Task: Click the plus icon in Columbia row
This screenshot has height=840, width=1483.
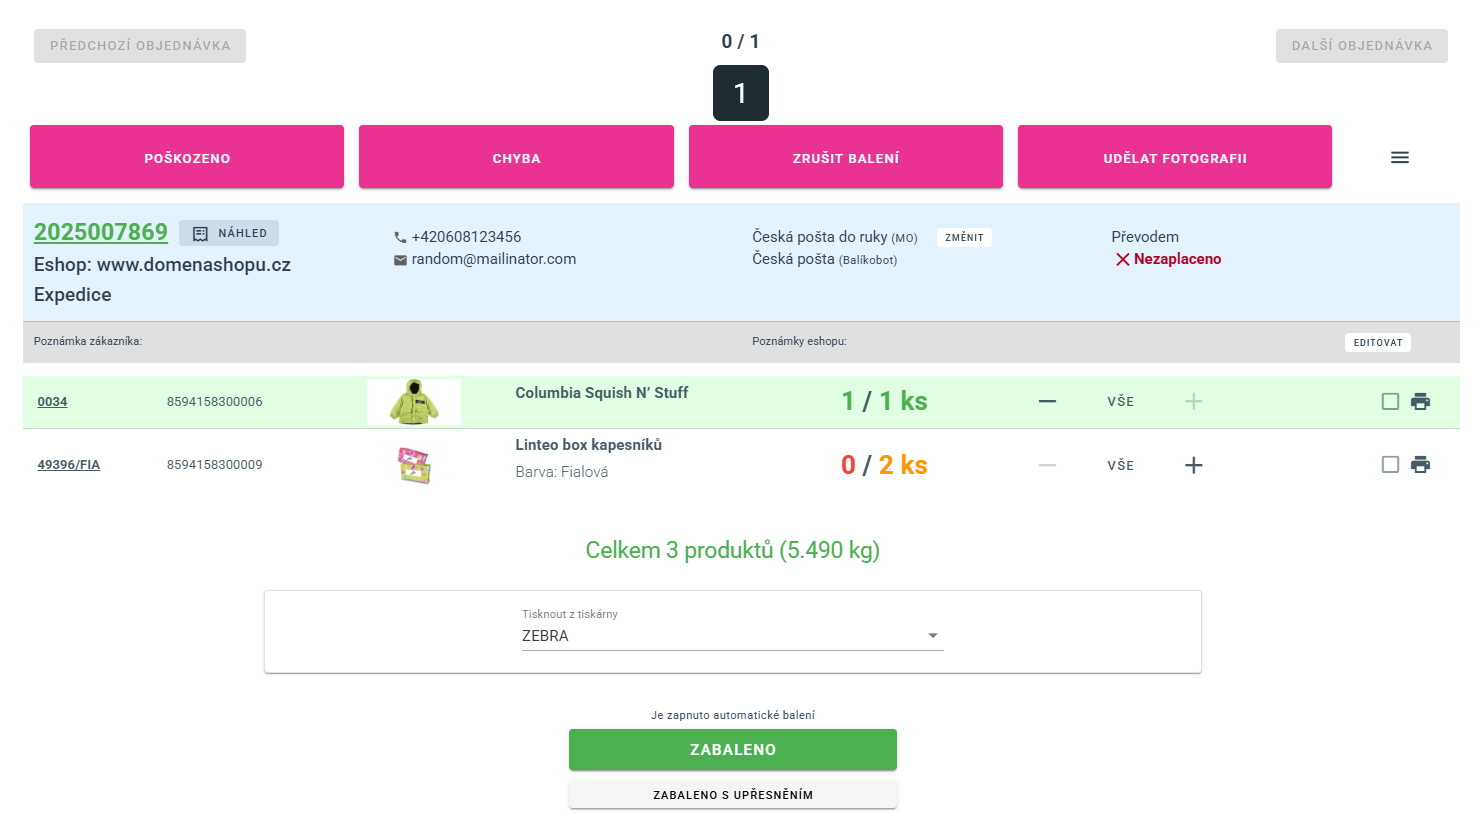Action: (x=1193, y=401)
